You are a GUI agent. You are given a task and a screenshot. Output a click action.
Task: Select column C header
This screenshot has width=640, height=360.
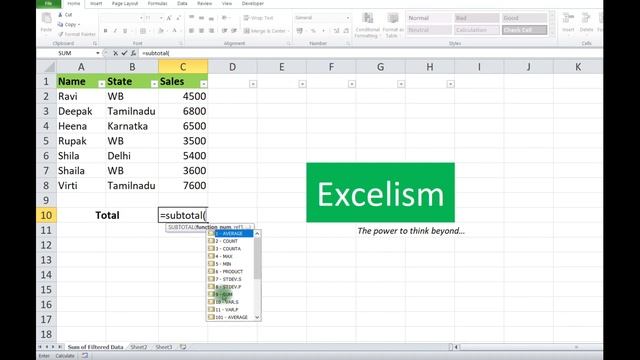[183, 67]
